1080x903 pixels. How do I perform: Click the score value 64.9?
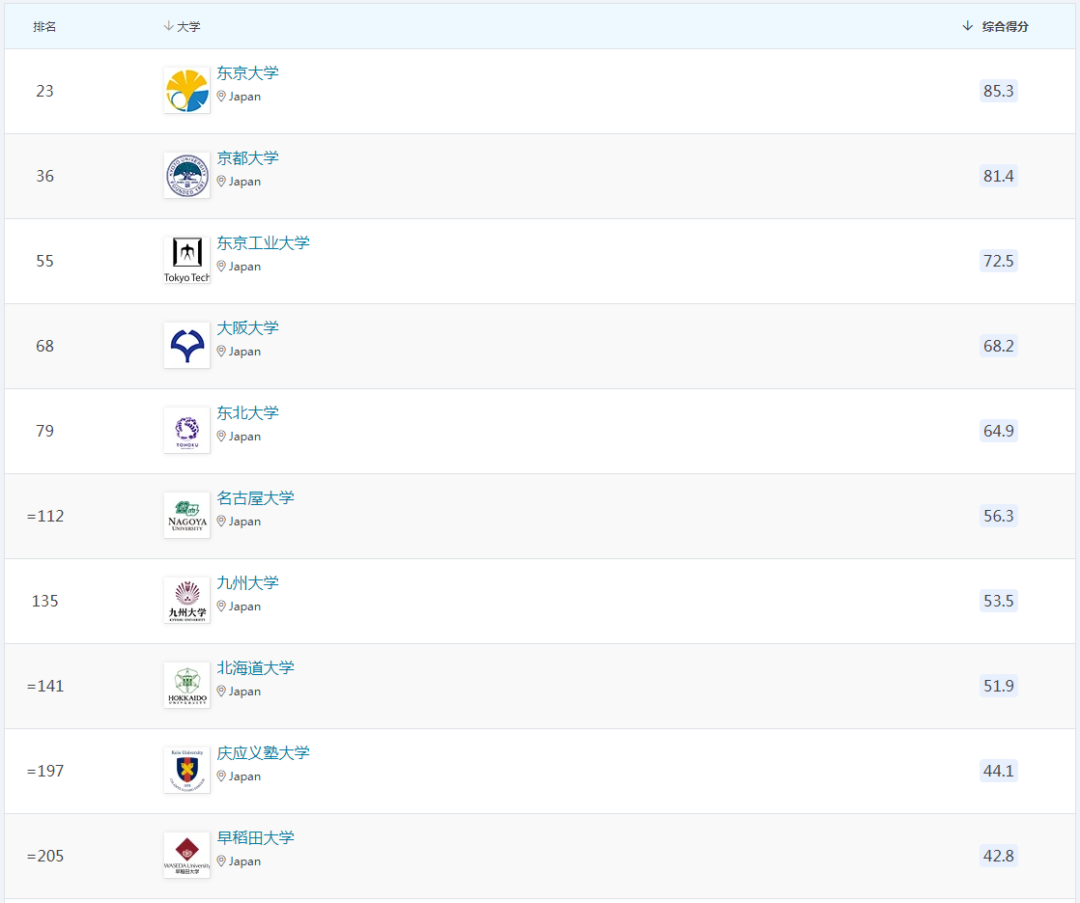pos(998,430)
